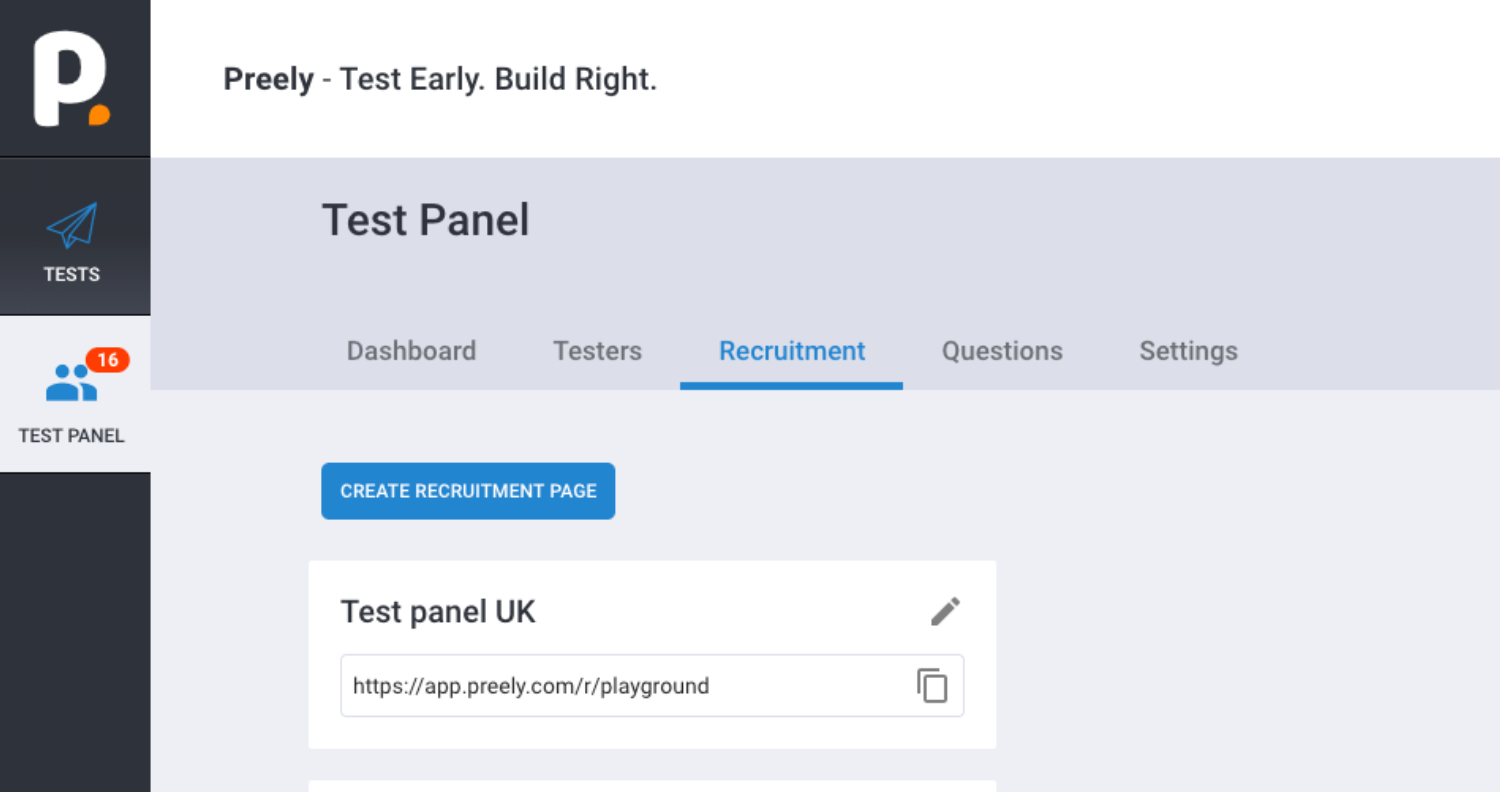Screen dimensions: 1500x792
Task: Click the TESTS sidebar label
Action: pyautogui.click(x=72, y=274)
